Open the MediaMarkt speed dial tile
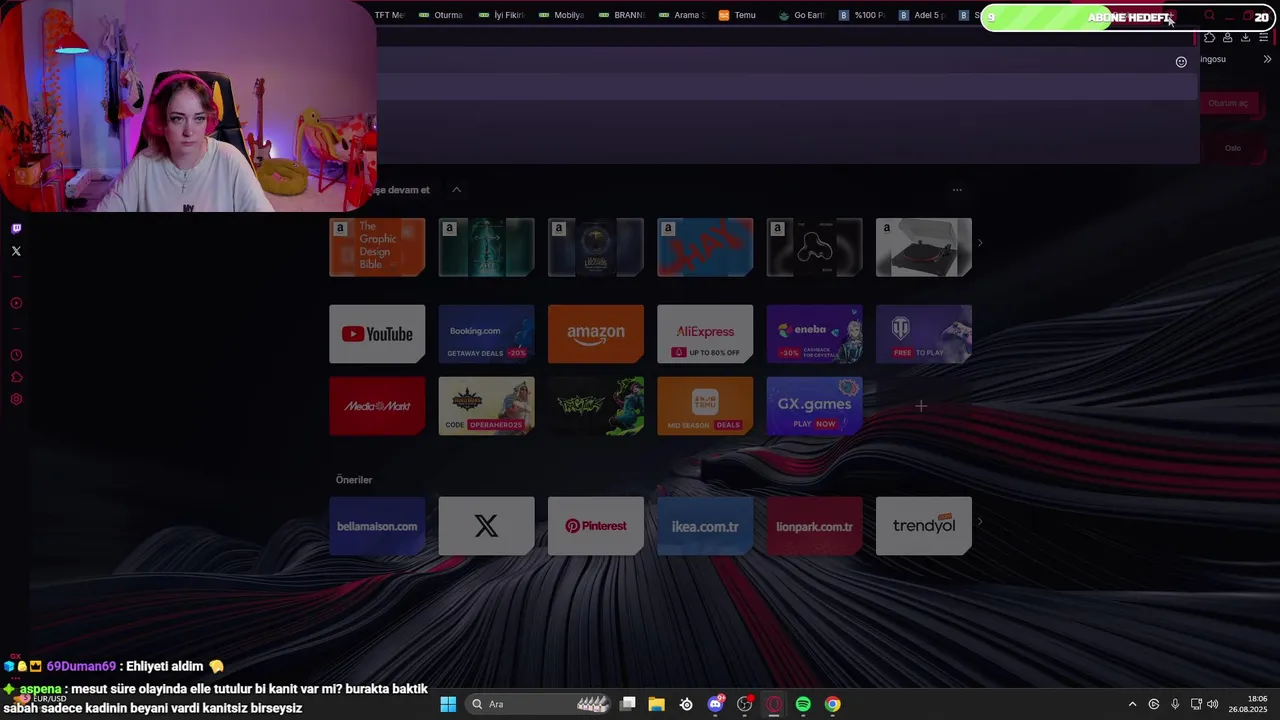The image size is (1280, 720). coord(377,406)
